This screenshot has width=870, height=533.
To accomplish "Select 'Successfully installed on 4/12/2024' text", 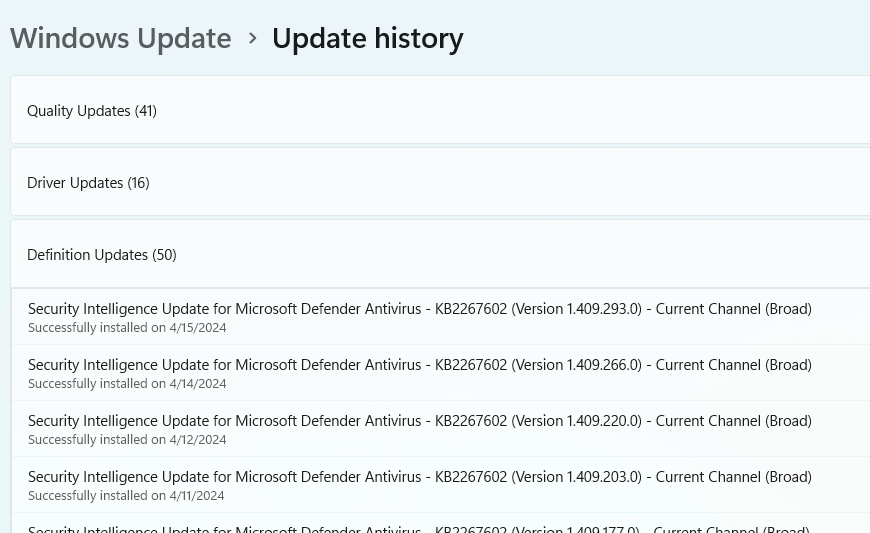I will click(x=127, y=440).
